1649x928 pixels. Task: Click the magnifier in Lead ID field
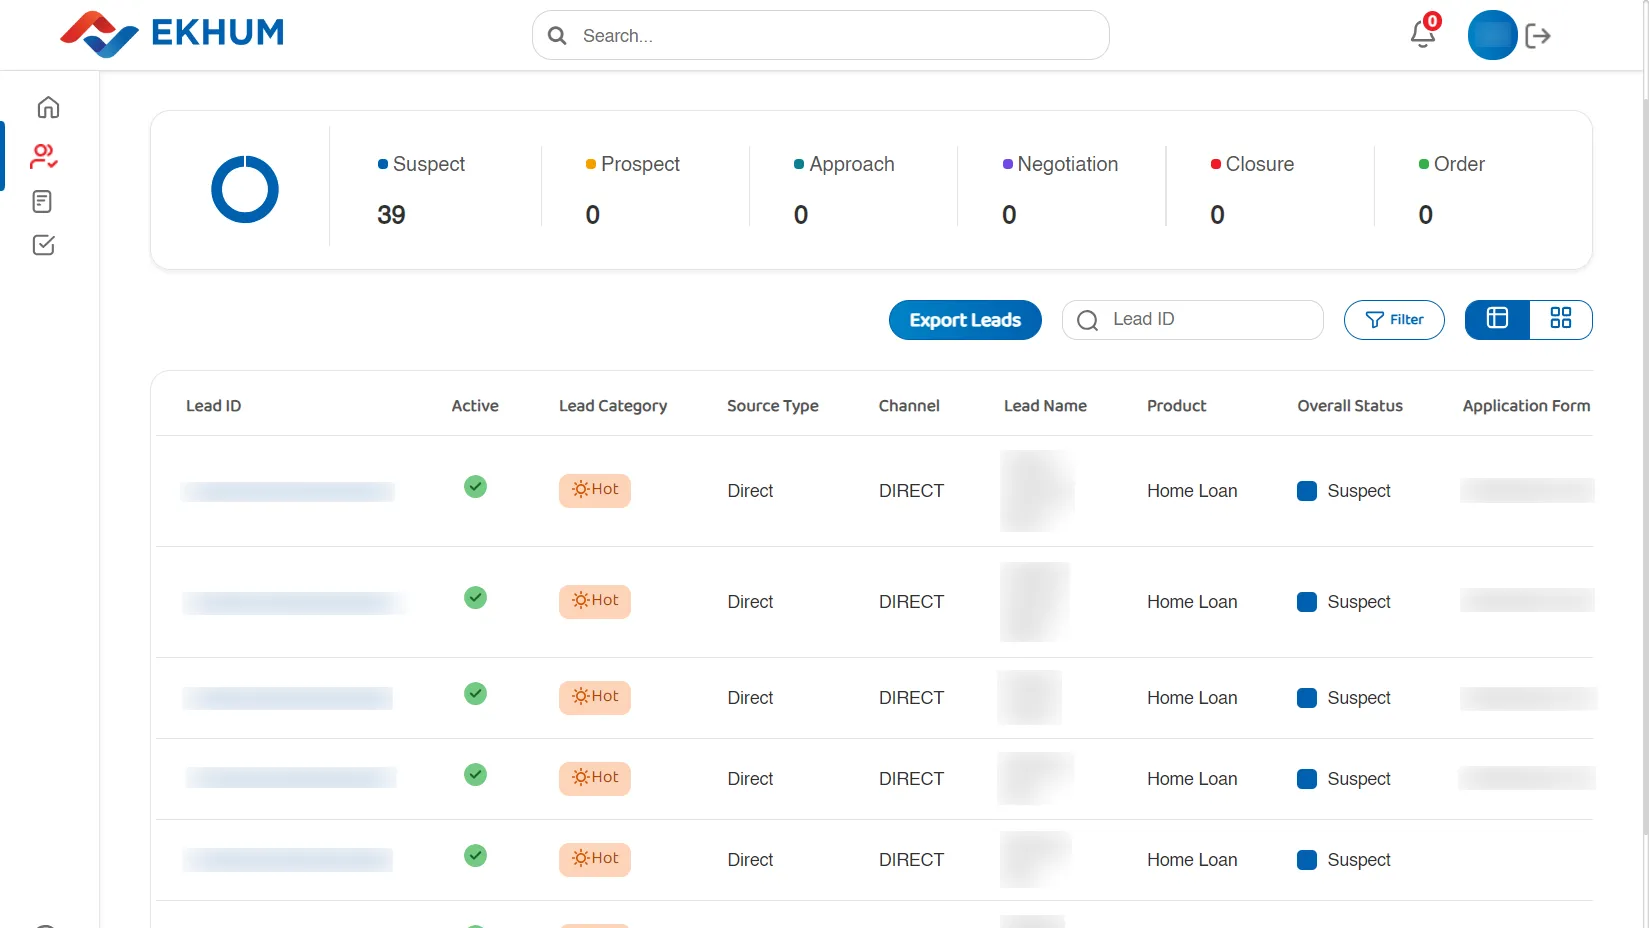1087,320
